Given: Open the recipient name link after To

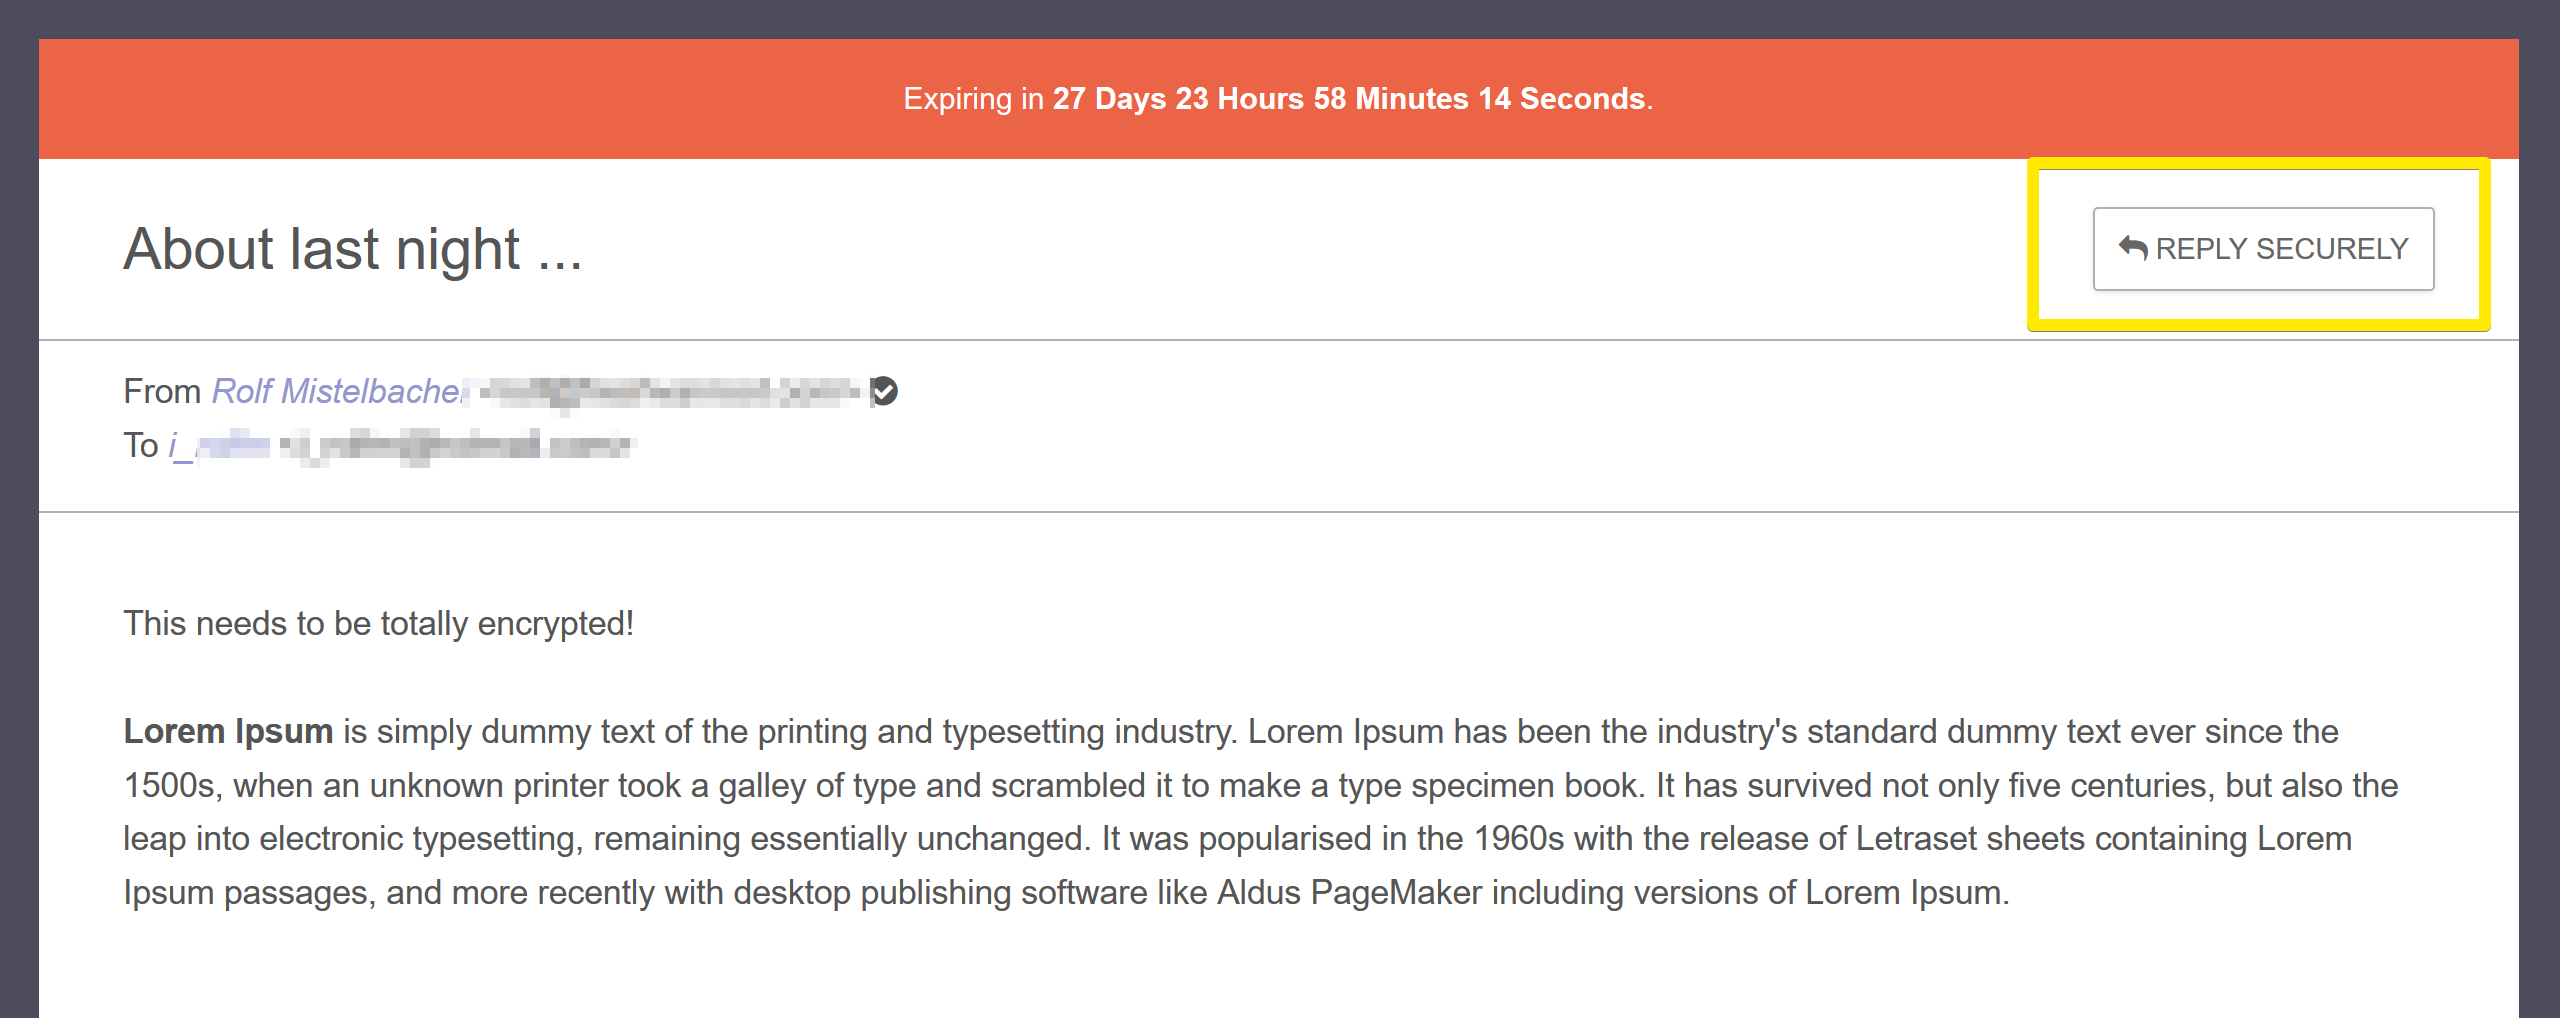Looking at the screenshot, I should pyautogui.click(x=219, y=445).
